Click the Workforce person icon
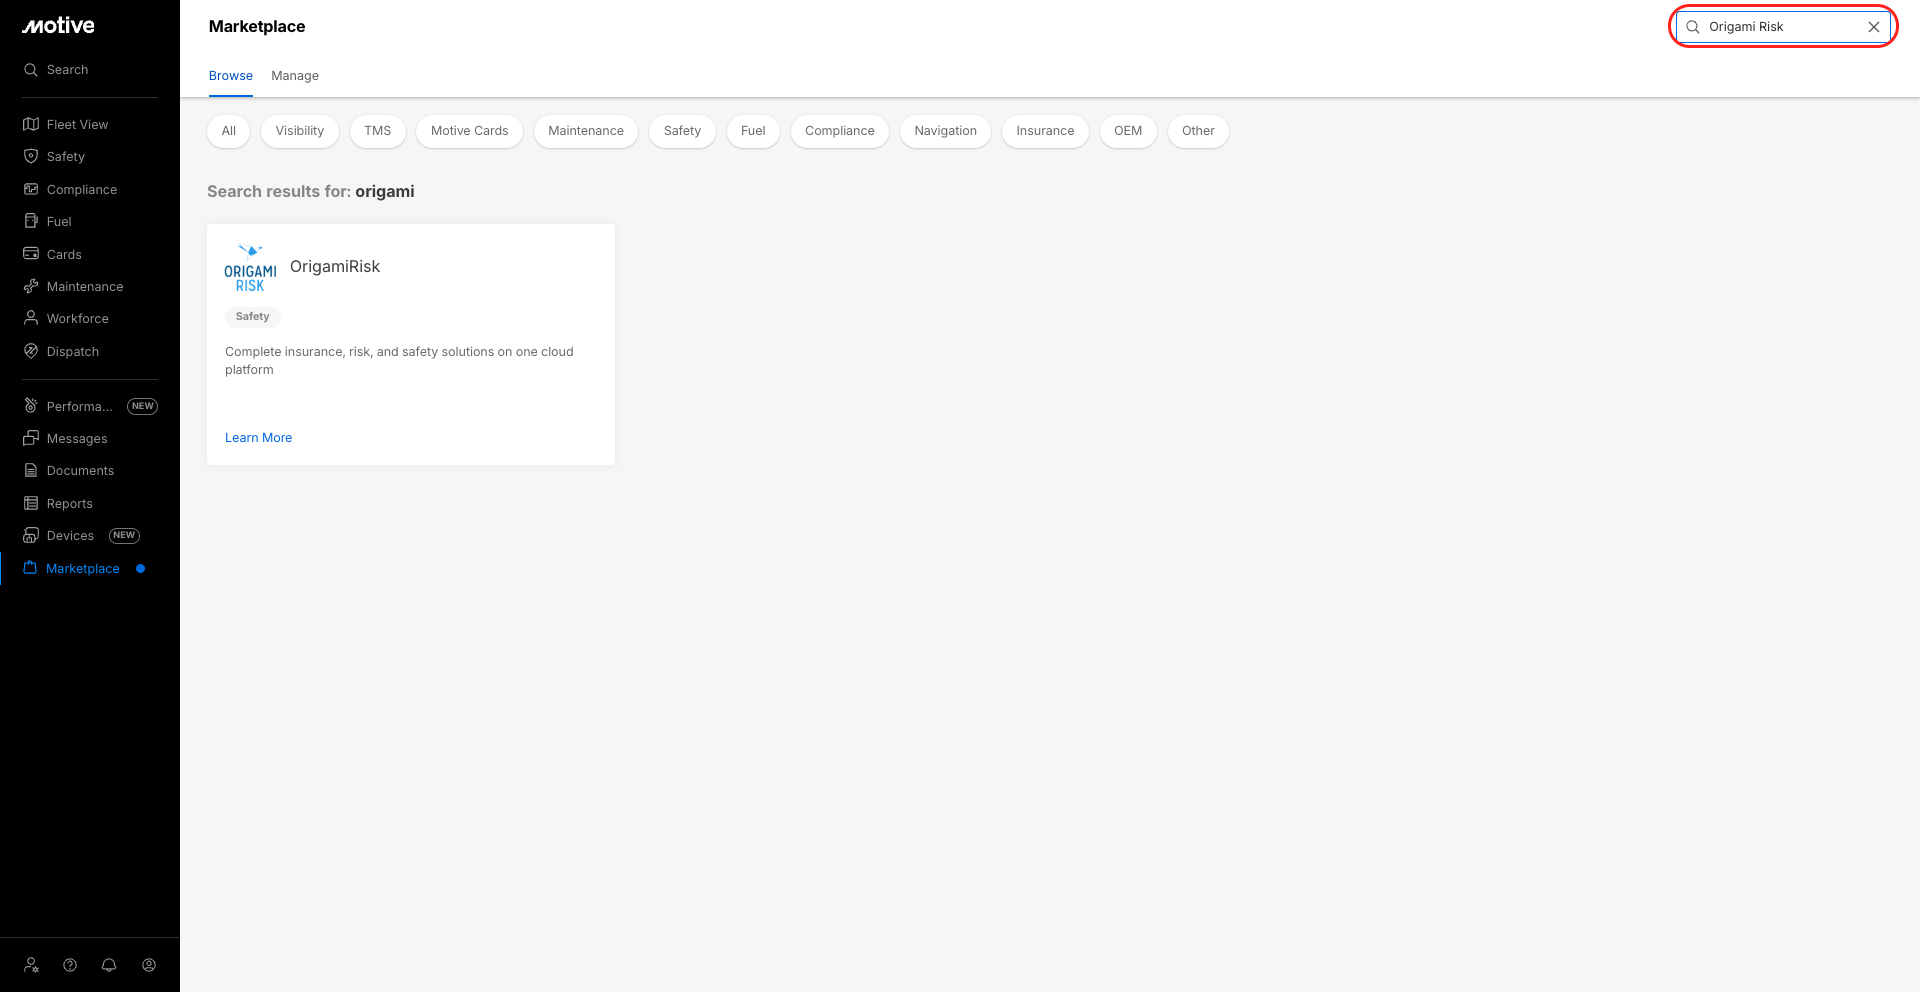Screen dimensions: 1920x992 pos(31,318)
